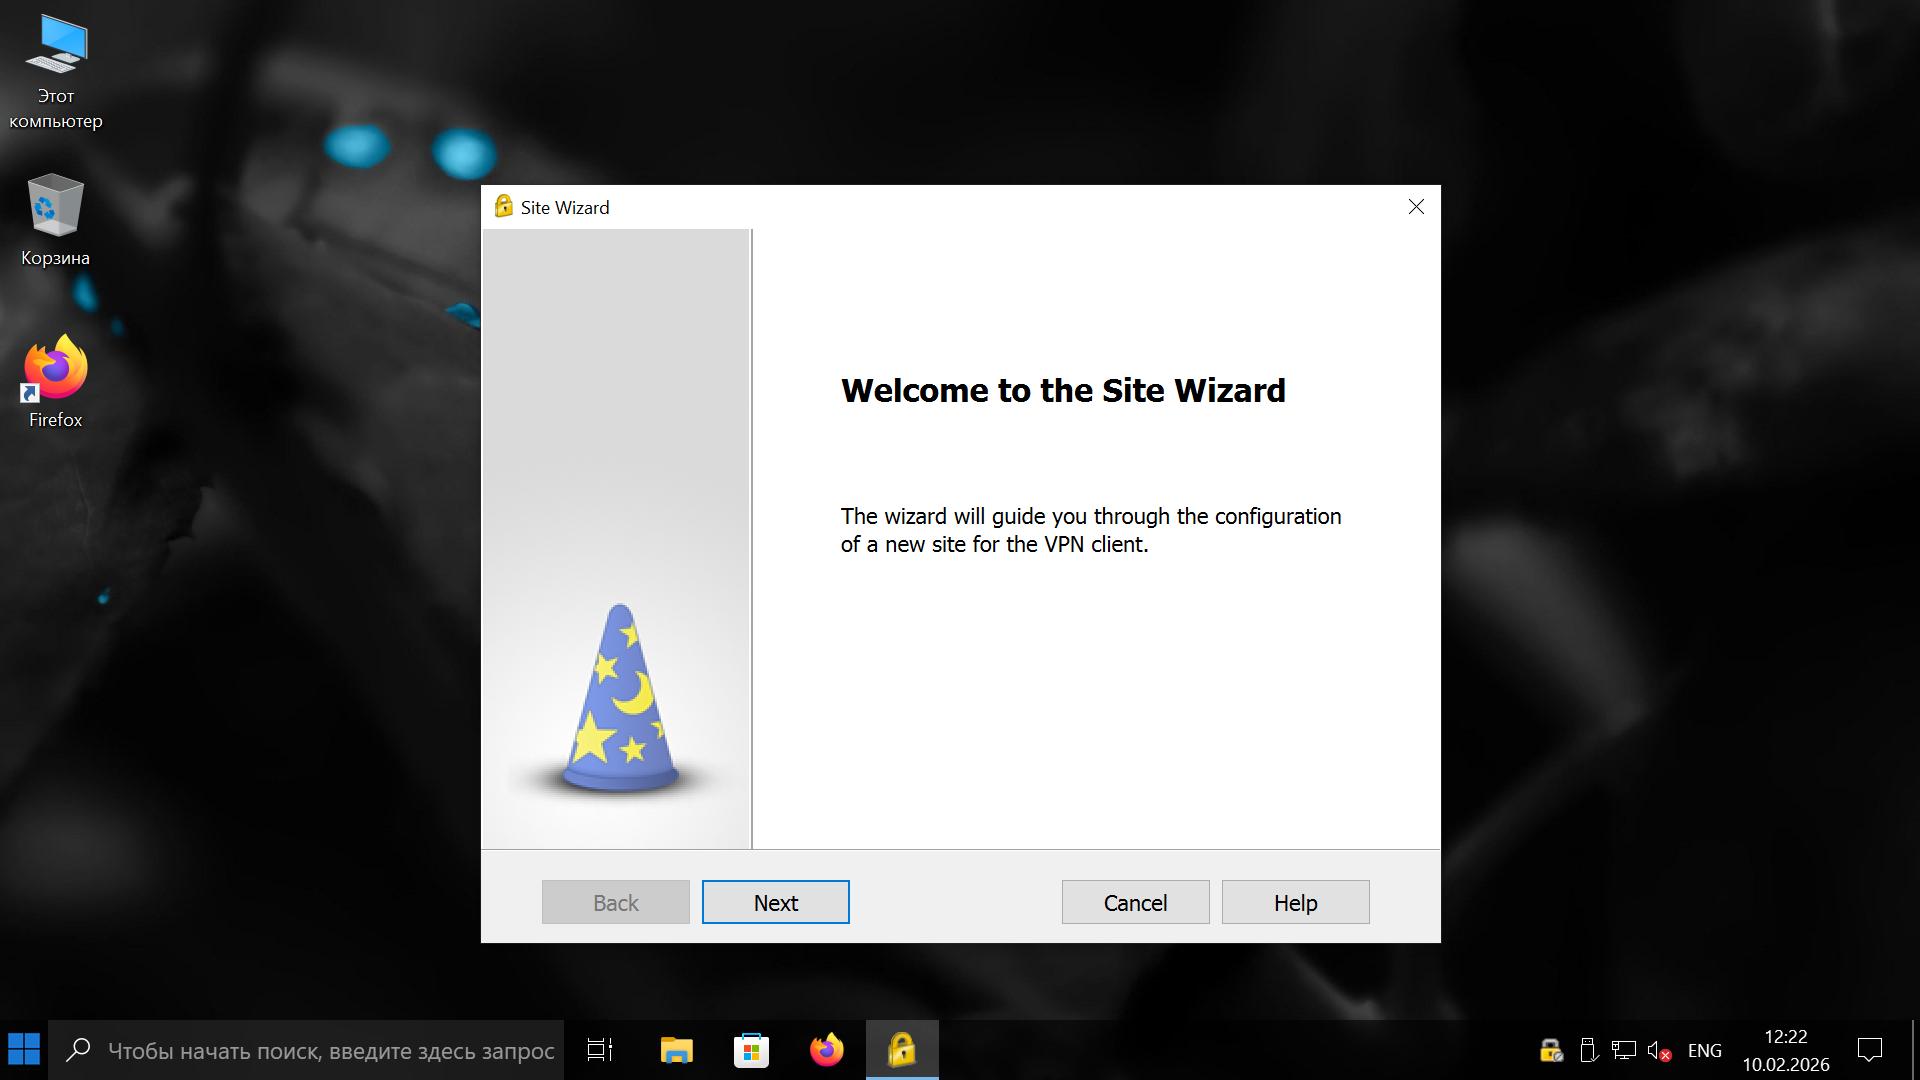This screenshot has width=1920, height=1080.
Task: Close the Site Wizard window
Action: coord(1416,207)
